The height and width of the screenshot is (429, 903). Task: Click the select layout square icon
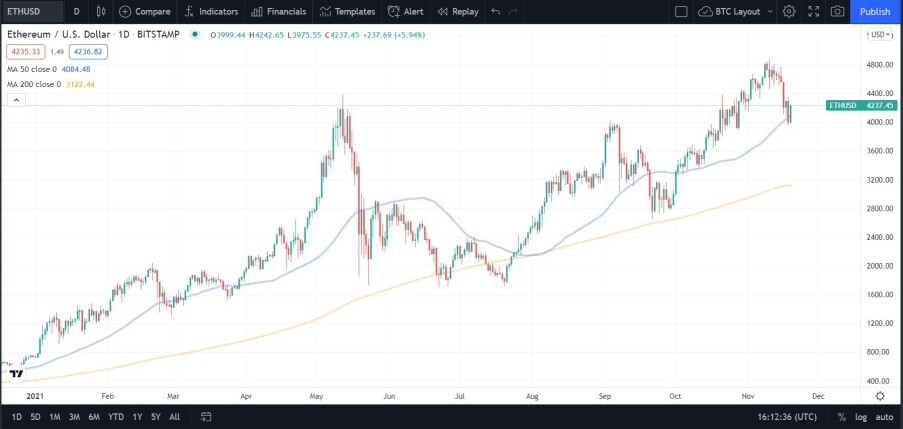(x=681, y=12)
